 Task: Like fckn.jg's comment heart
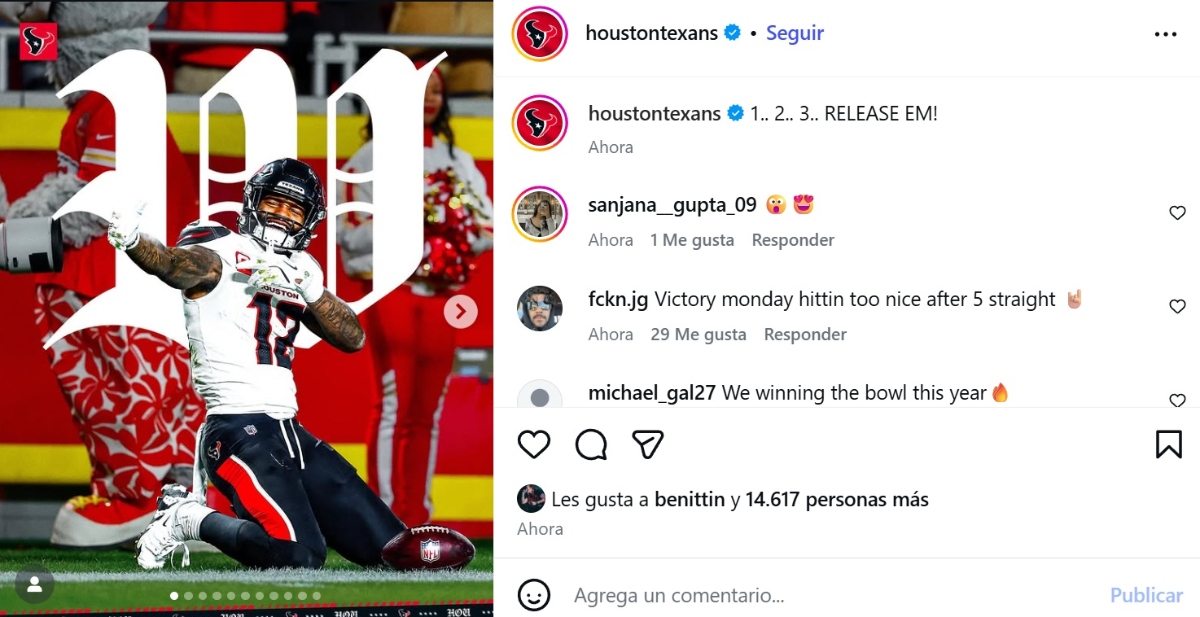pyautogui.click(x=1177, y=307)
